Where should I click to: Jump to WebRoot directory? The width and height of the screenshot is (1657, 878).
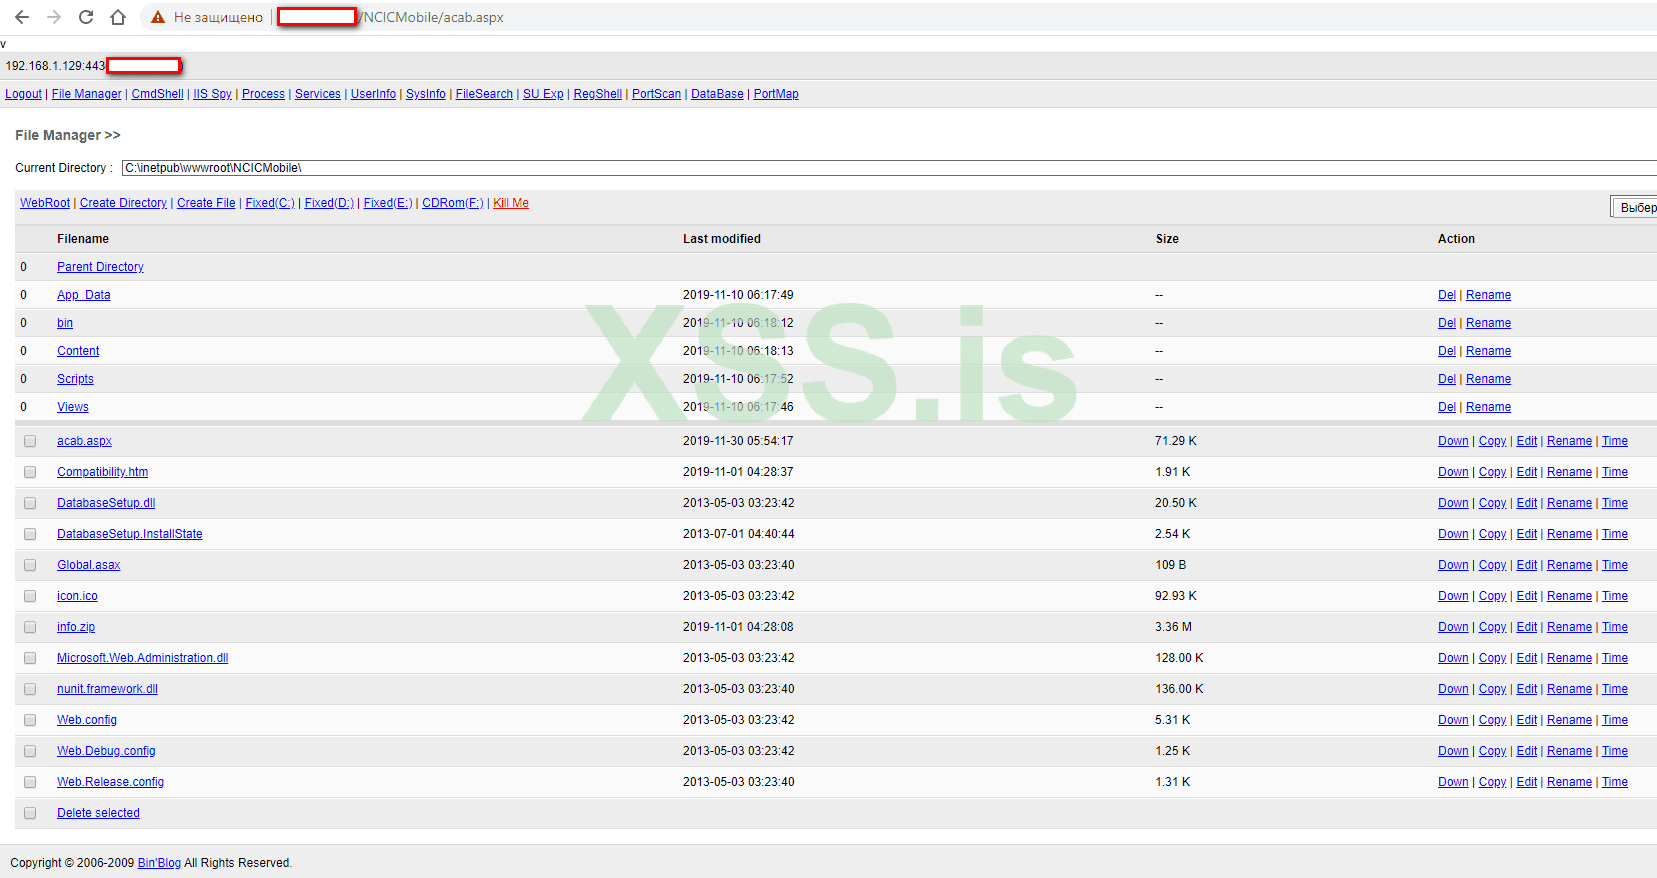[45, 203]
